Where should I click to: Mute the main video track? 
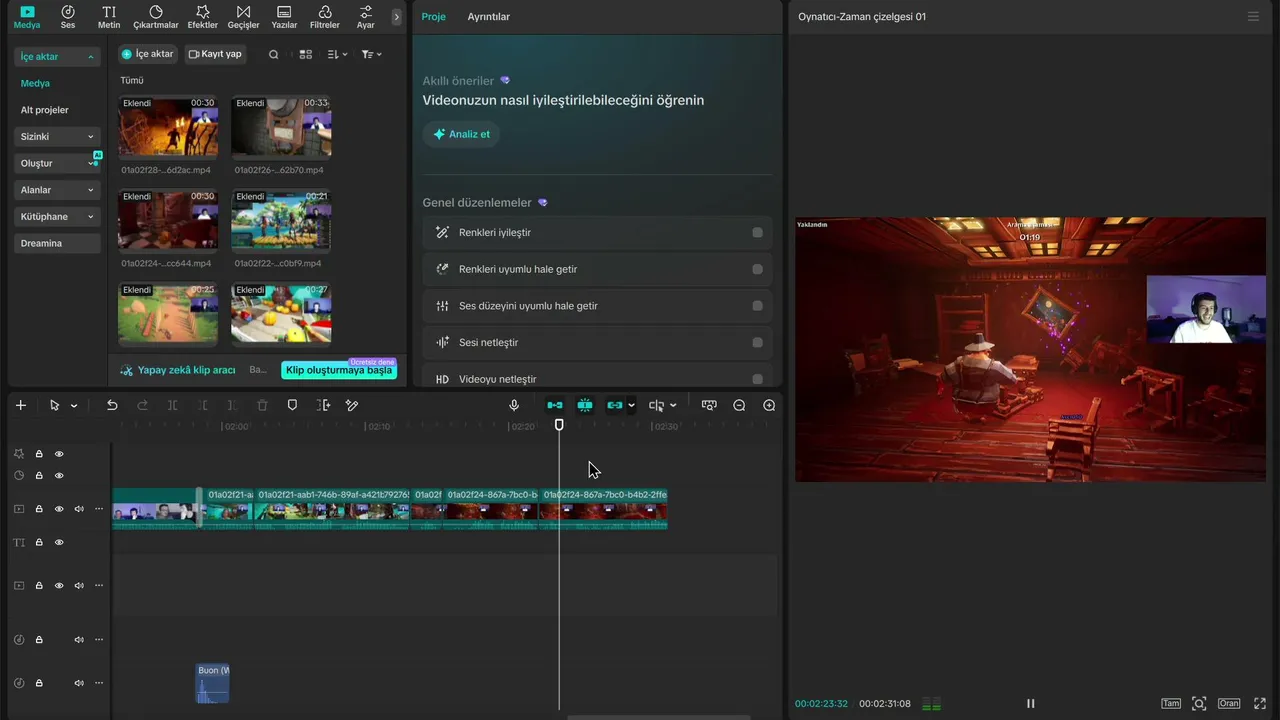[x=79, y=509]
